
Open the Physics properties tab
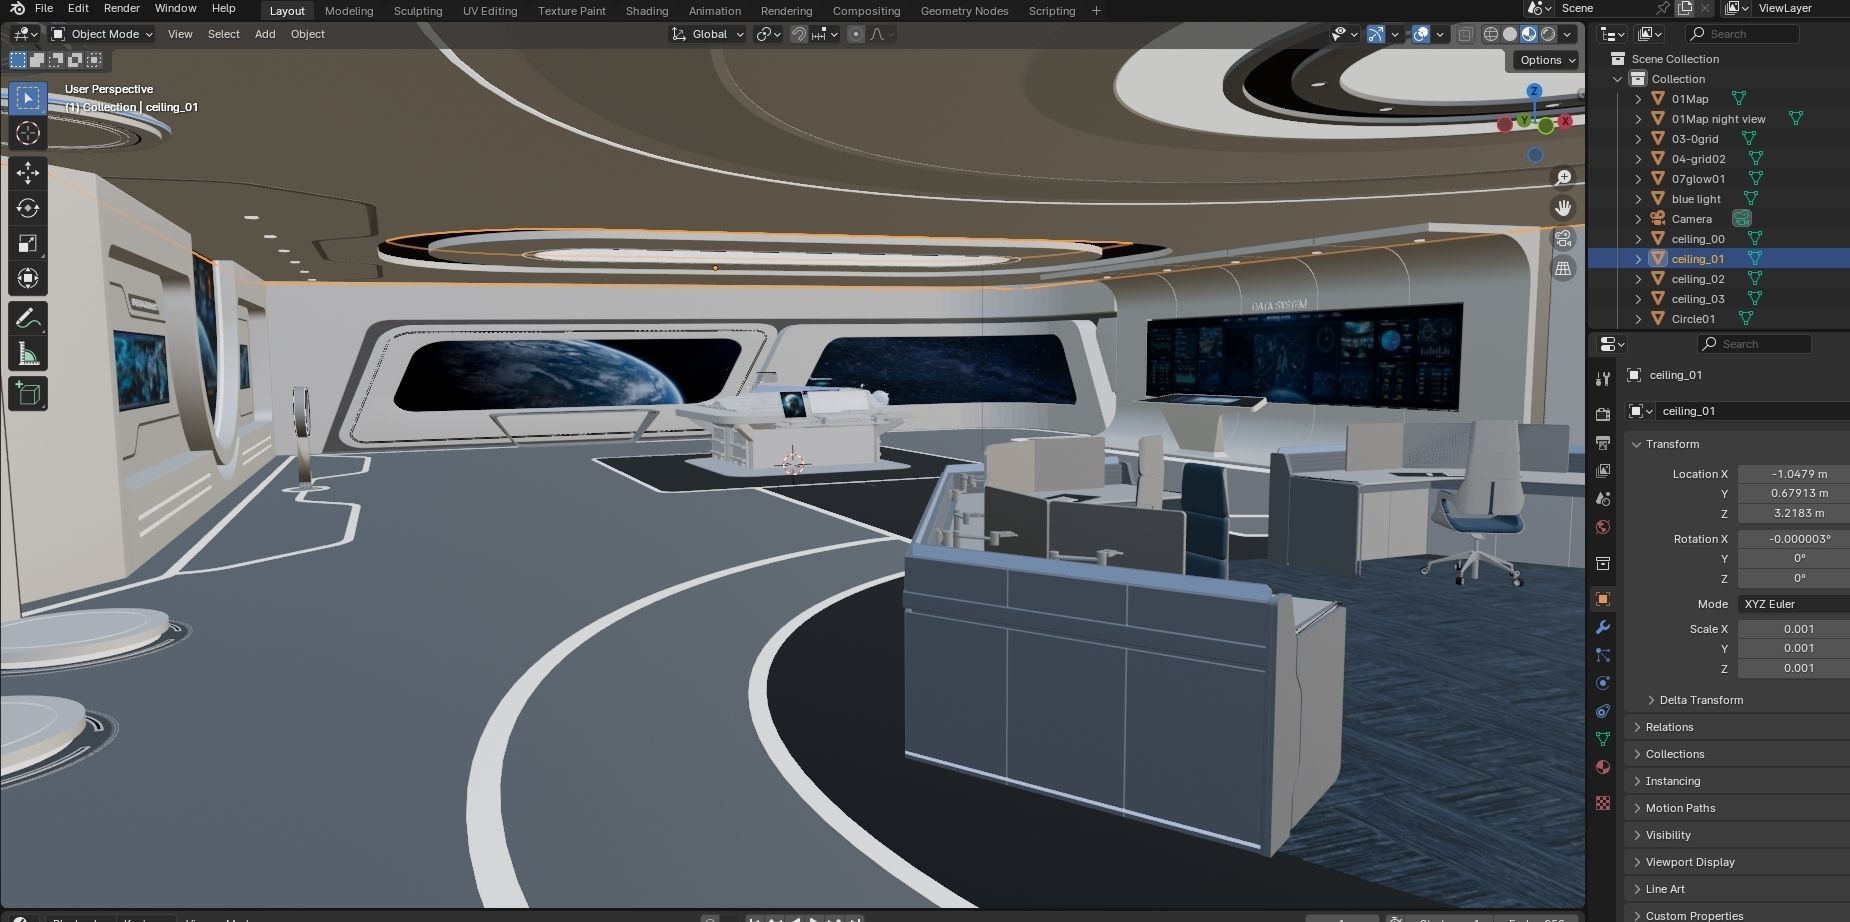coord(1603,683)
